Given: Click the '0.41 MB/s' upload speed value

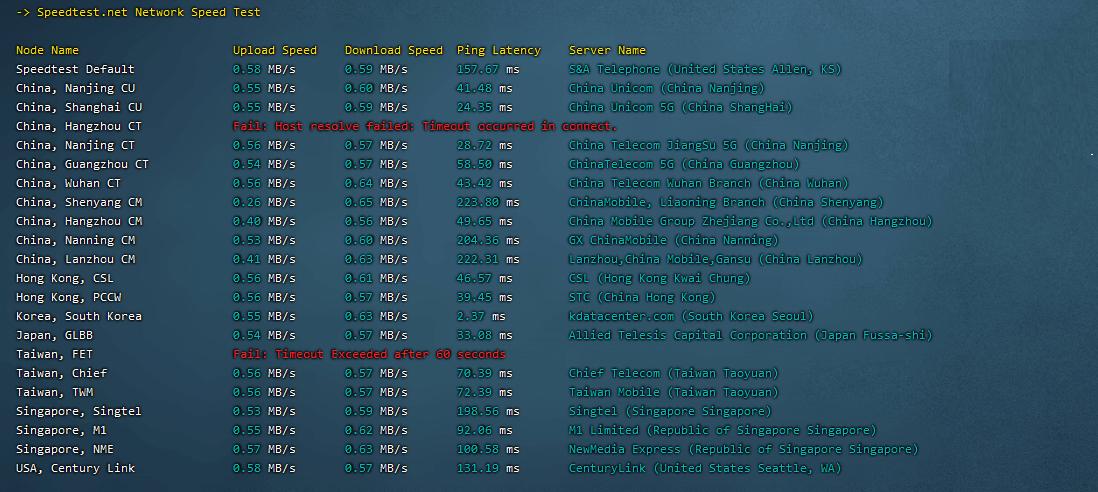Looking at the screenshot, I should (264, 259).
